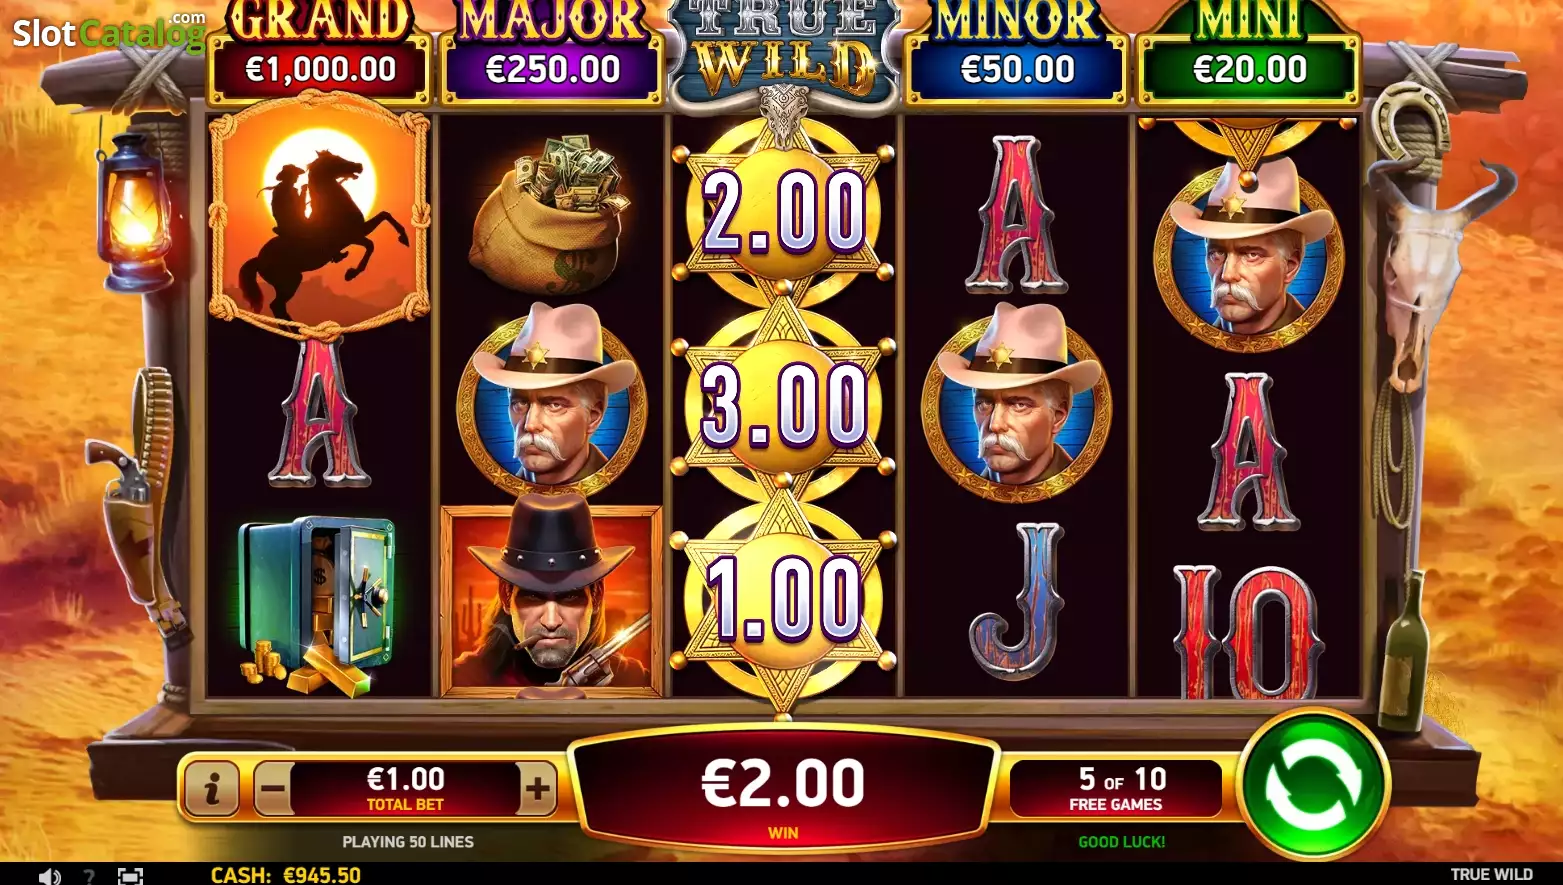Click the sheriff star showing 1.00
The height and width of the screenshot is (885, 1563).
point(783,599)
